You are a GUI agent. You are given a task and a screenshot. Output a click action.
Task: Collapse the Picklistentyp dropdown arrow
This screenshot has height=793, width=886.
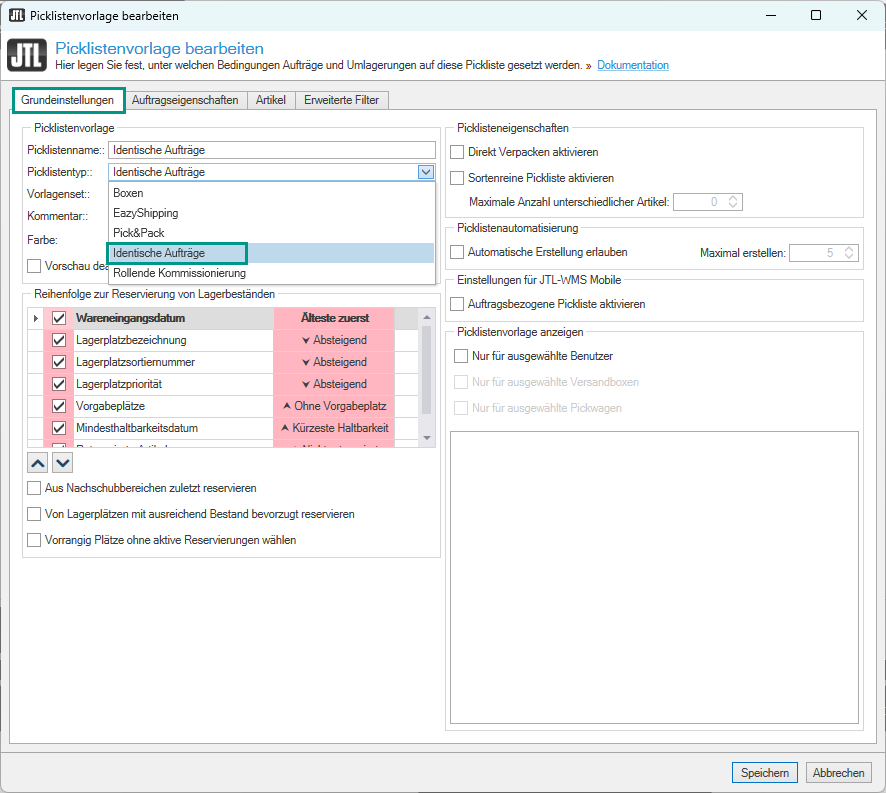(x=426, y=172)
